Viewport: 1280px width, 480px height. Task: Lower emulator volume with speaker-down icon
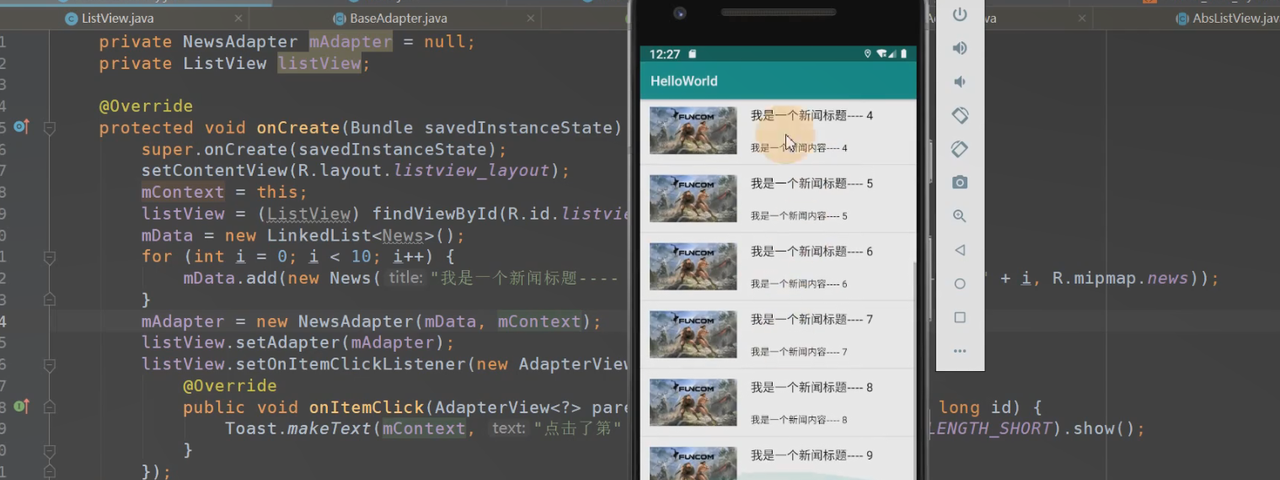pyautogui.click(x=960, y=82)
